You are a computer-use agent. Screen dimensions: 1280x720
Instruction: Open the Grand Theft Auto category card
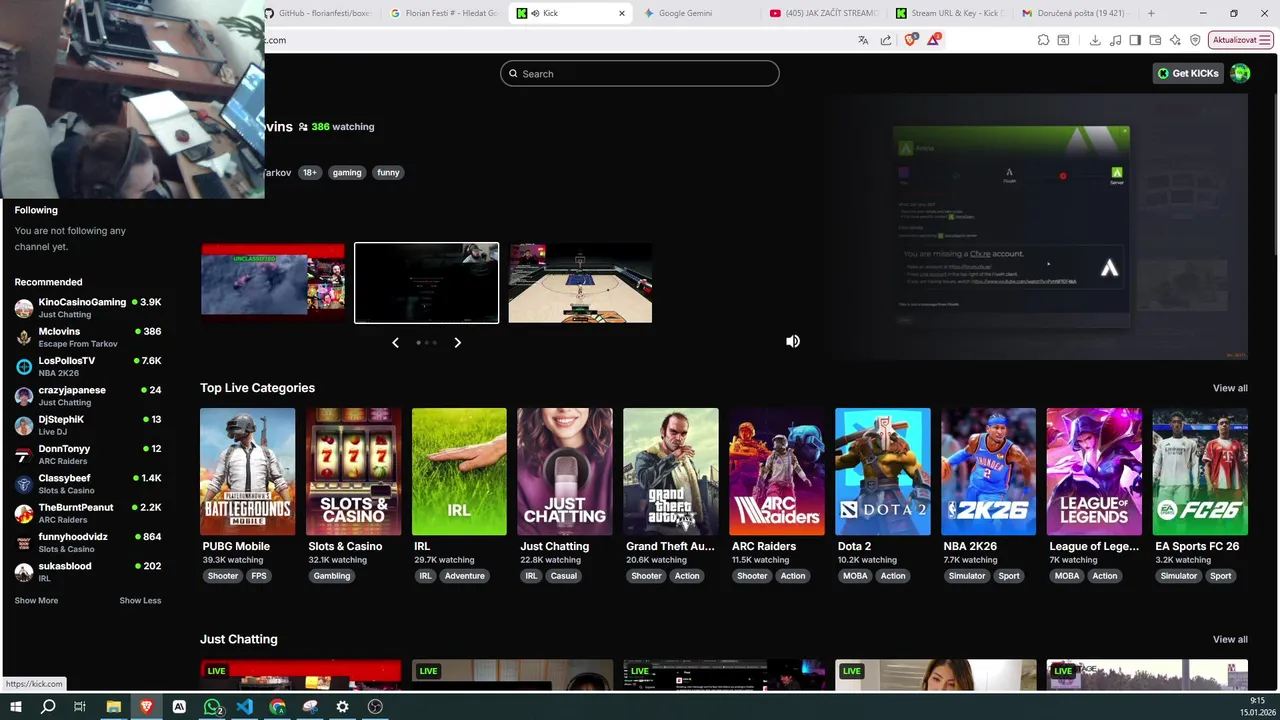[670, 471]
